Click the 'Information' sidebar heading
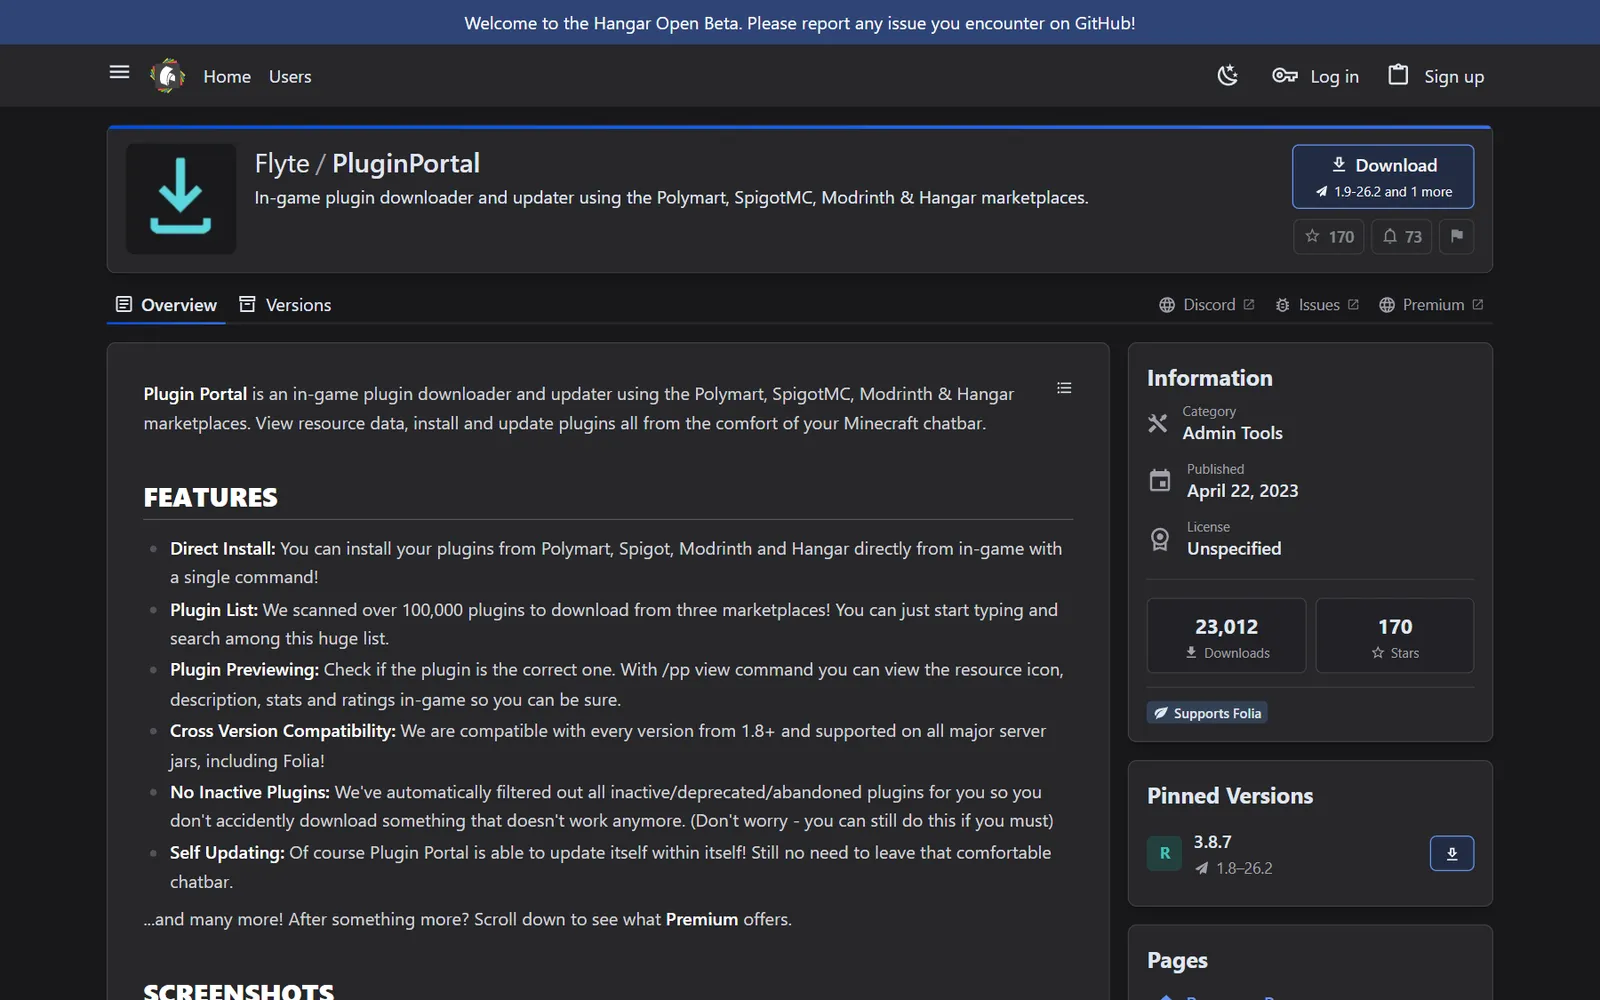This screenshot has width=1600, height=1000. 1210,378
